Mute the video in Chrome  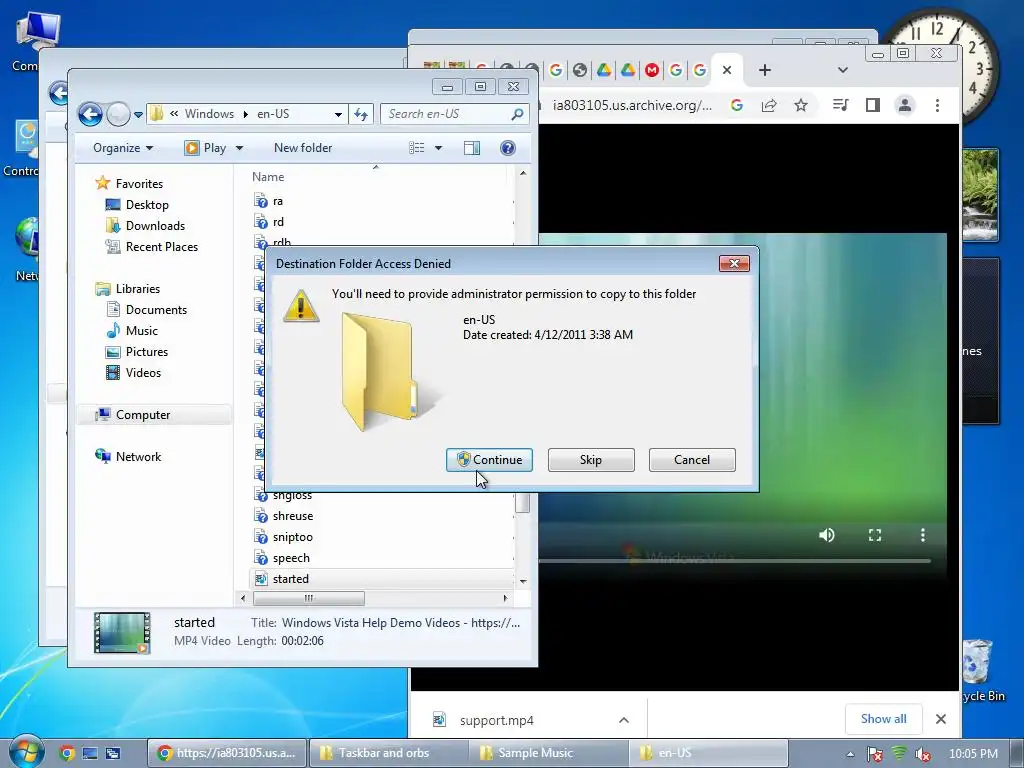[827, 536]
